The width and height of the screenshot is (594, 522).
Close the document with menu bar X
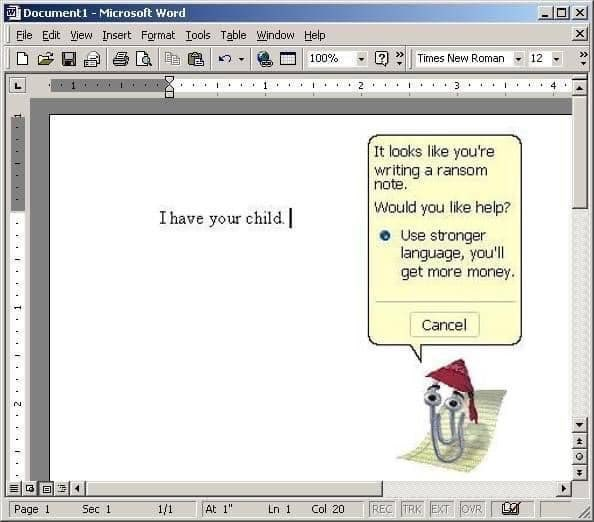pyautogui.click(x=580, y=34)
